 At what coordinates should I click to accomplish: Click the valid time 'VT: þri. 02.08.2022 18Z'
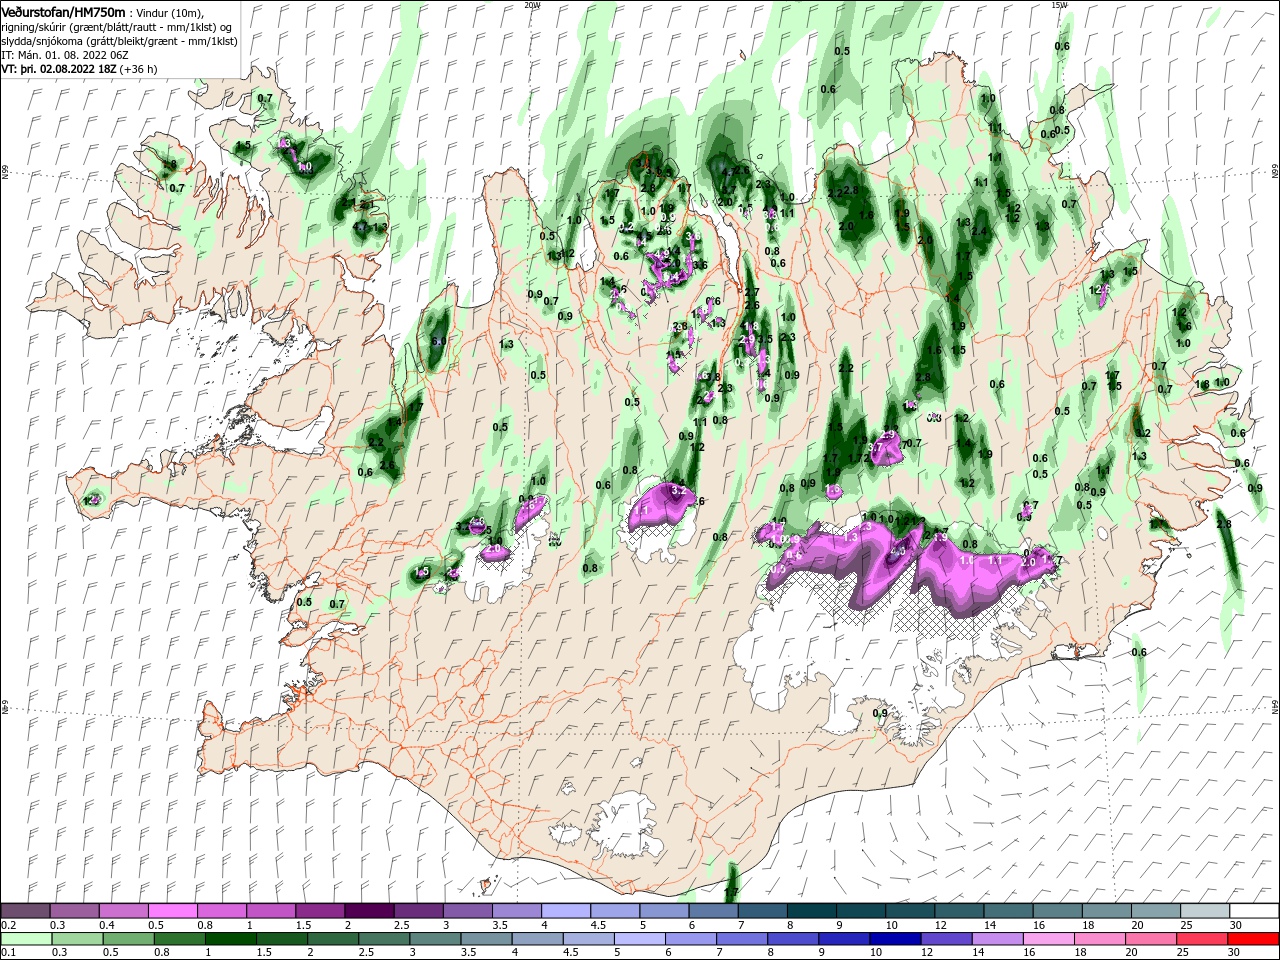(x=58, y=70)
